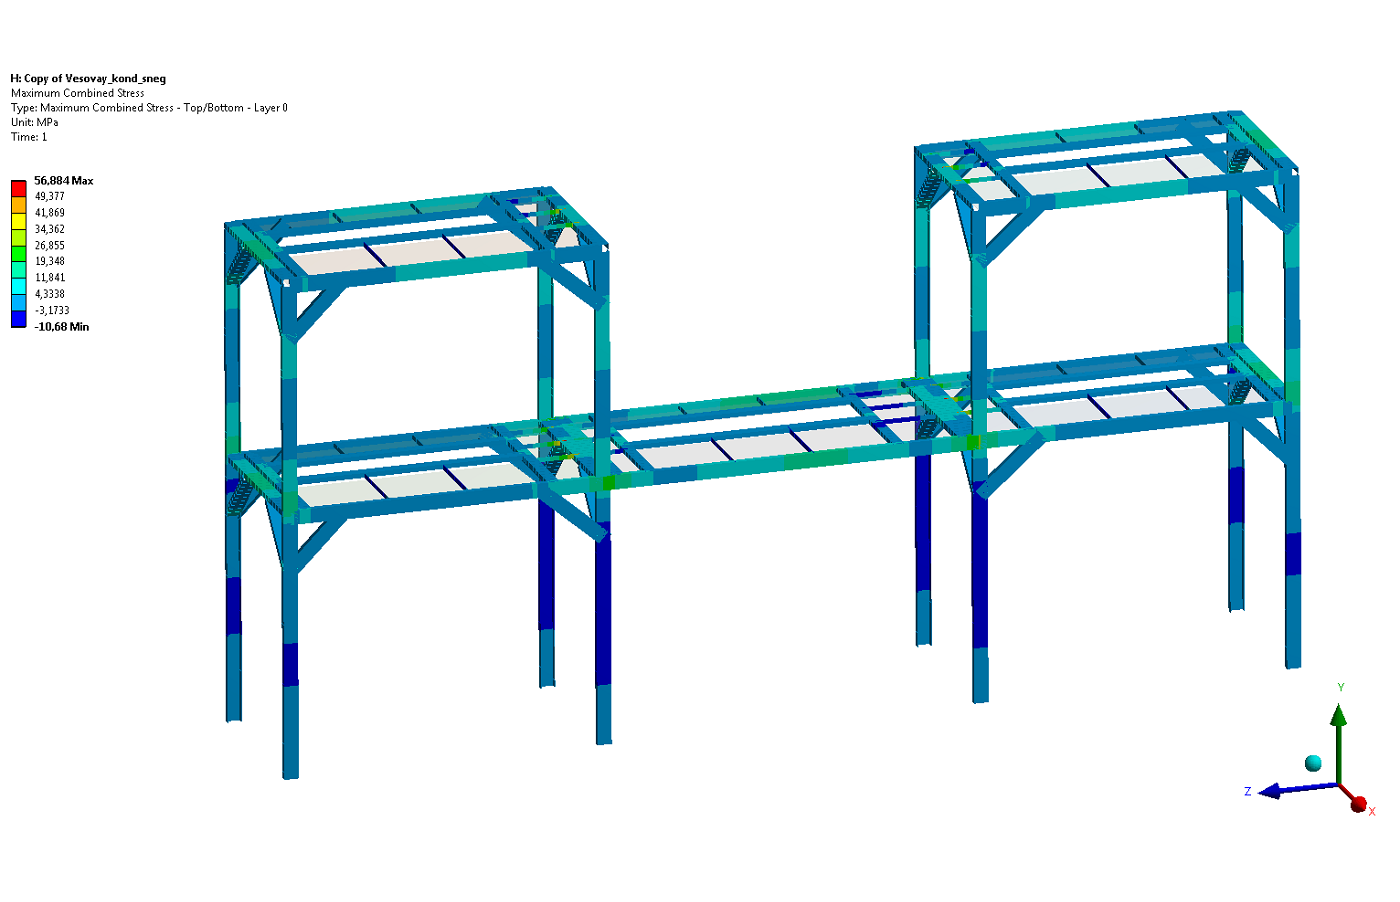Click the -3,1733 legend value label

[52, 310]
